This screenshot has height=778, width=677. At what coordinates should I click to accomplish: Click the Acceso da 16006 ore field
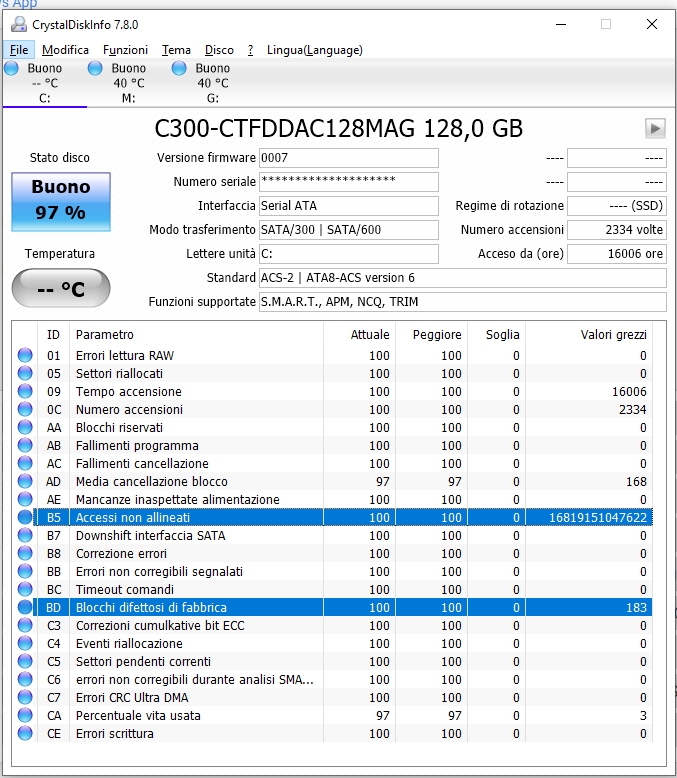click(616, 254)
